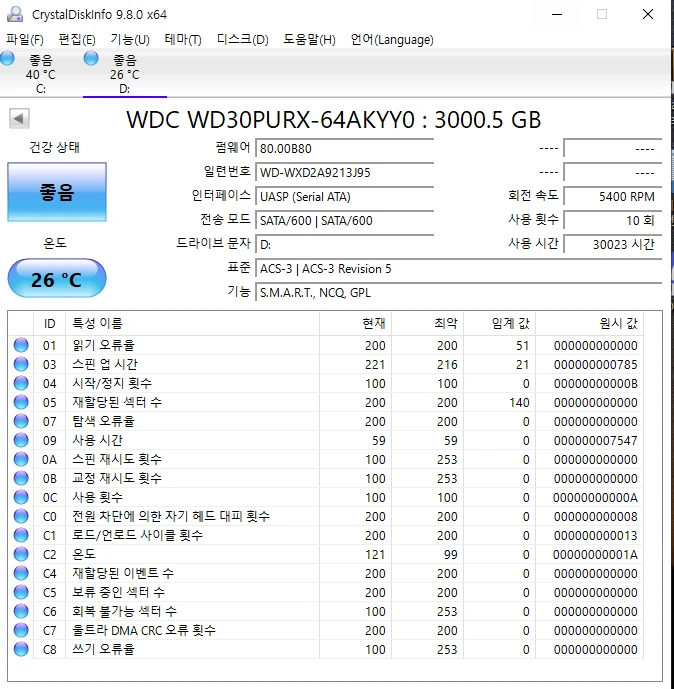Click the 좋음 health status button
Viewport: 674px width, 689px height.
(x=57, y=192)
